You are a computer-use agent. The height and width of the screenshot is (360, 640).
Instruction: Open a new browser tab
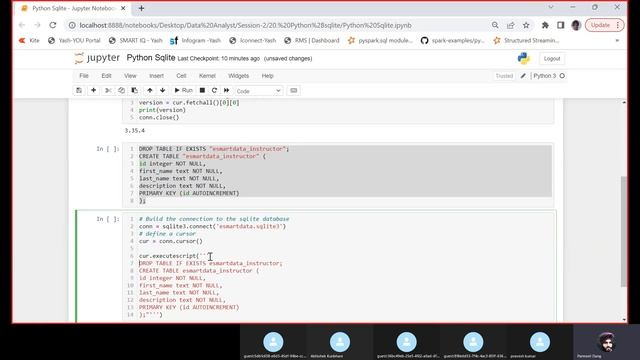pyautogui.click(x=141, y=8)
